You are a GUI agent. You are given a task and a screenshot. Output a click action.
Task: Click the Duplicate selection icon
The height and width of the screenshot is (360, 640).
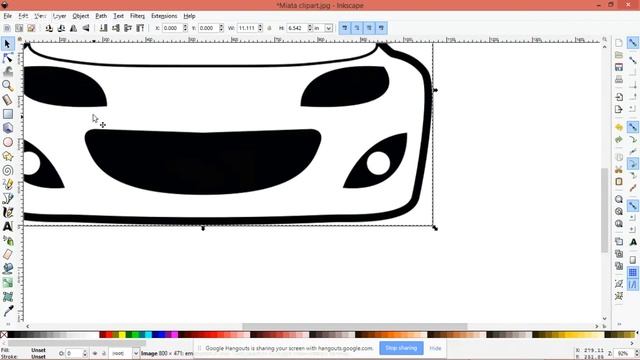pos(619,242)
